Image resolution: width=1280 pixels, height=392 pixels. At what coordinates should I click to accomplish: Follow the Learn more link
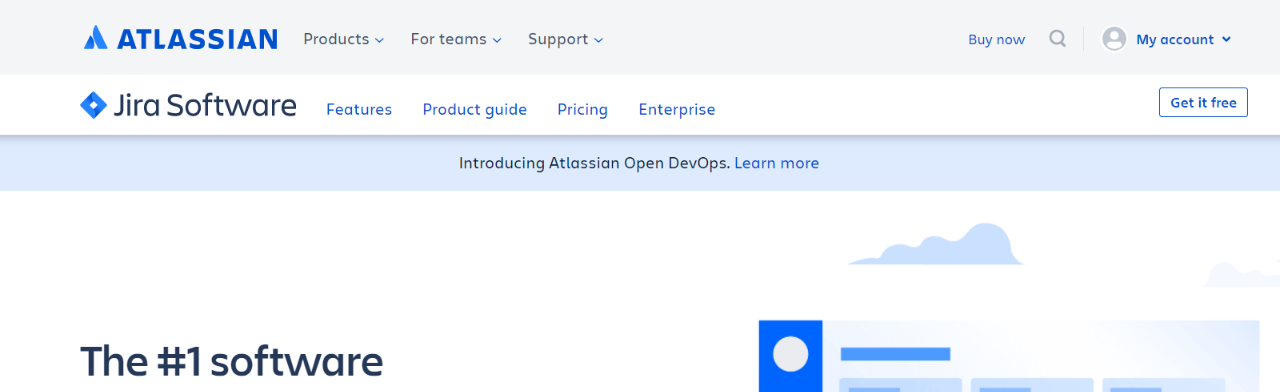point(776,163)
